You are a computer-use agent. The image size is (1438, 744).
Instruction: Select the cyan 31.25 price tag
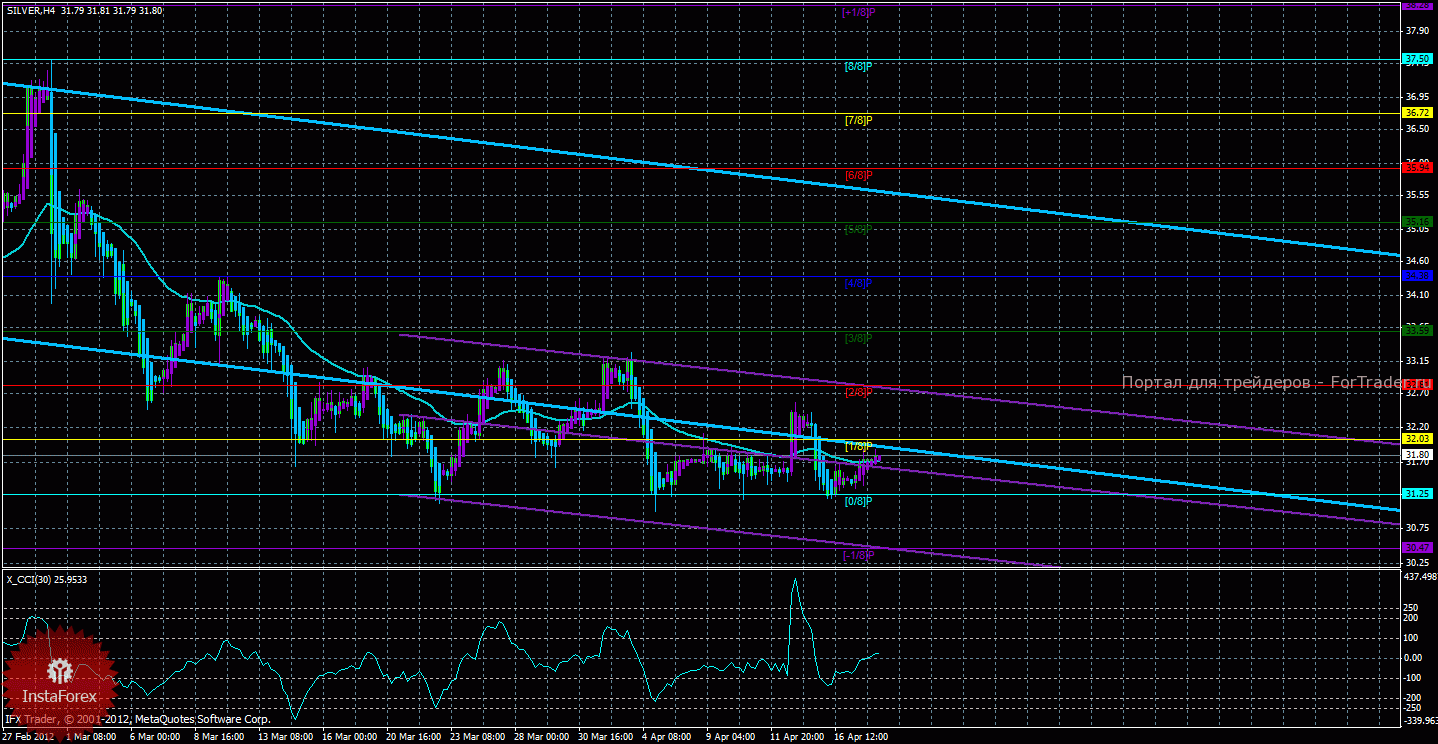1418,494
